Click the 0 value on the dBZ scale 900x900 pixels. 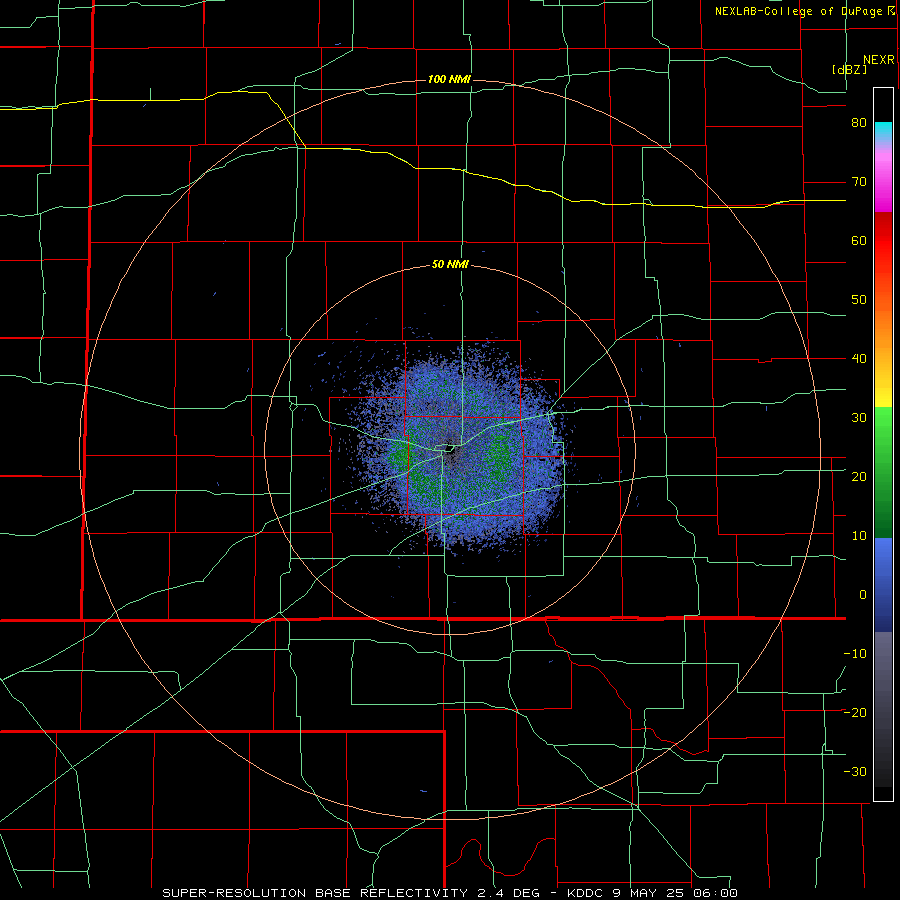click(863, 595)
